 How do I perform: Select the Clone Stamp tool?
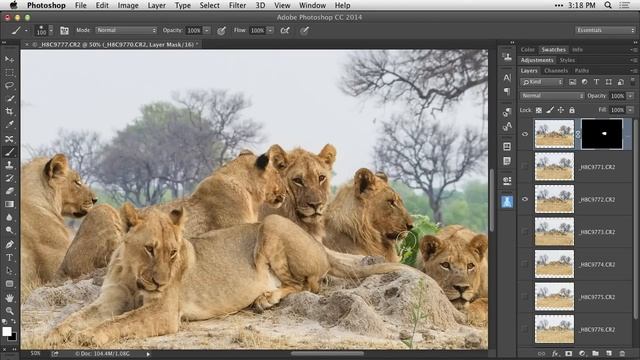click(x=9, y=165)
